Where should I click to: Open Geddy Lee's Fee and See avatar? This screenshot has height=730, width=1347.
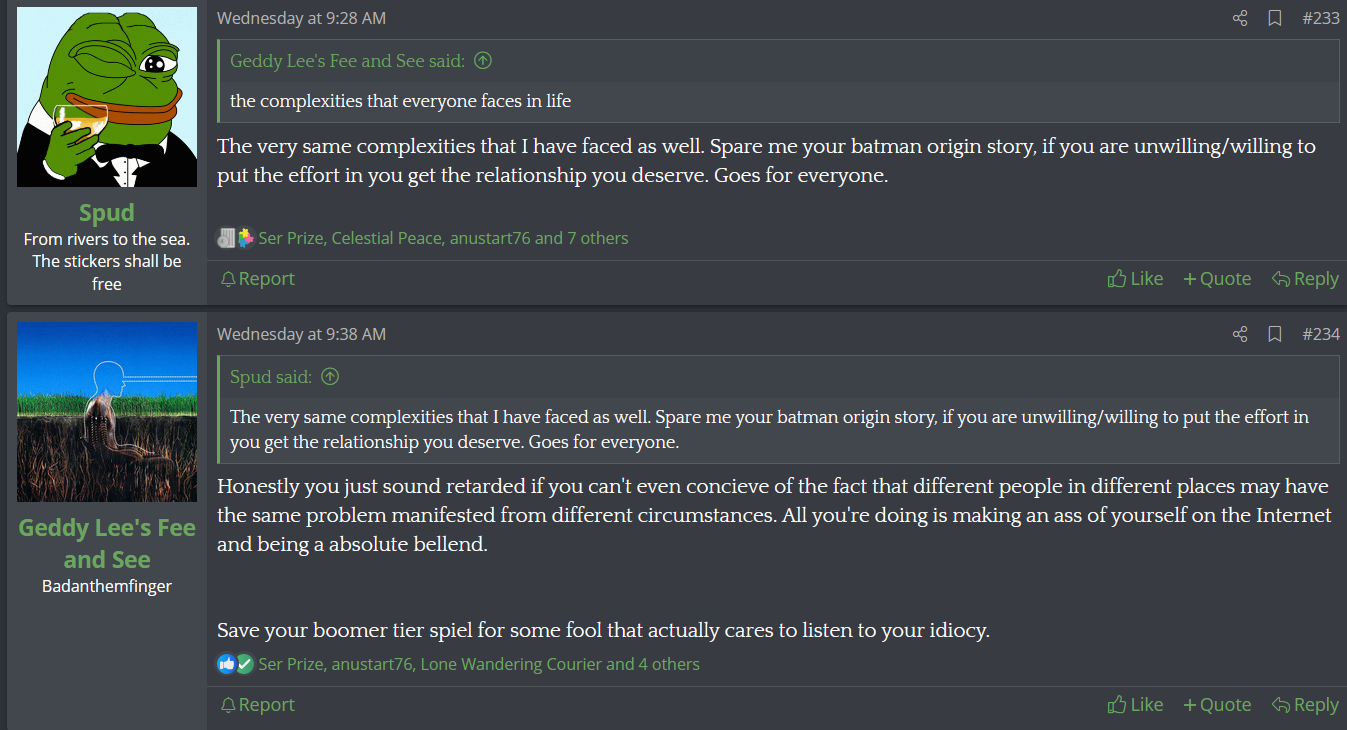click(x=107, y=412)
